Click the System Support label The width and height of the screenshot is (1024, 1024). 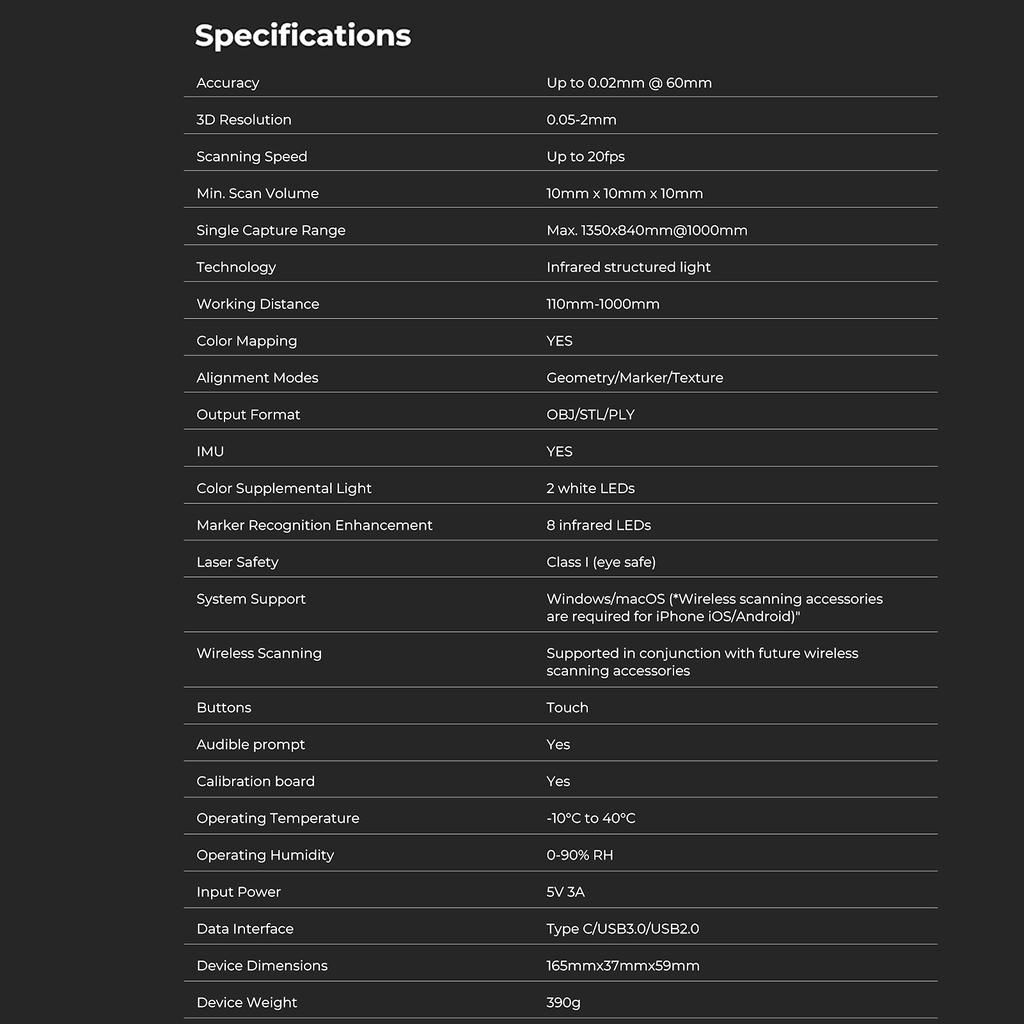tap(251, 599)
